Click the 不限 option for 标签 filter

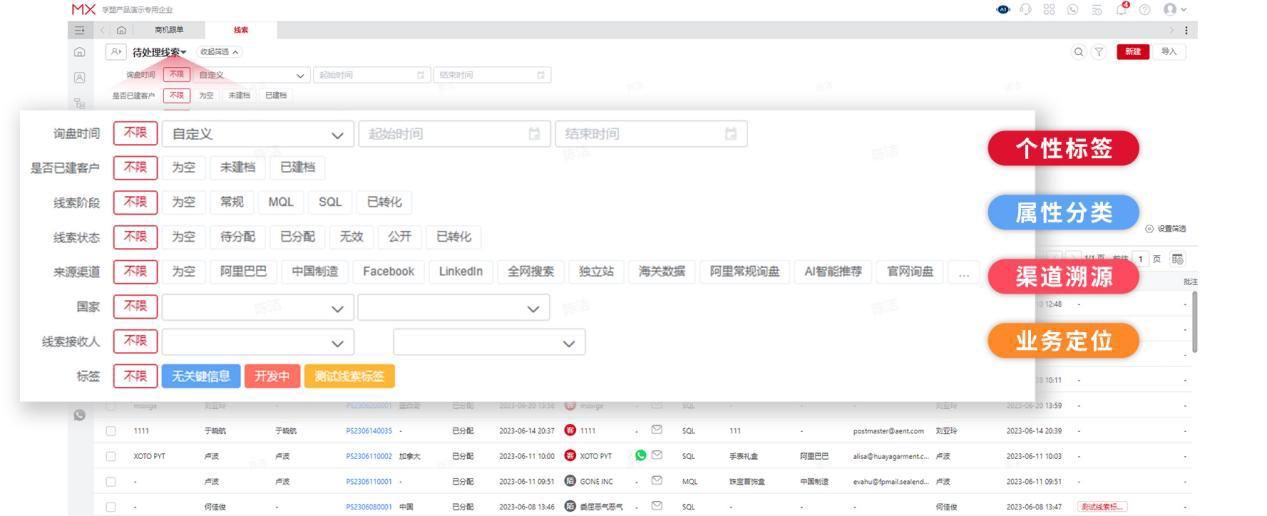click(x=134, y=376)
